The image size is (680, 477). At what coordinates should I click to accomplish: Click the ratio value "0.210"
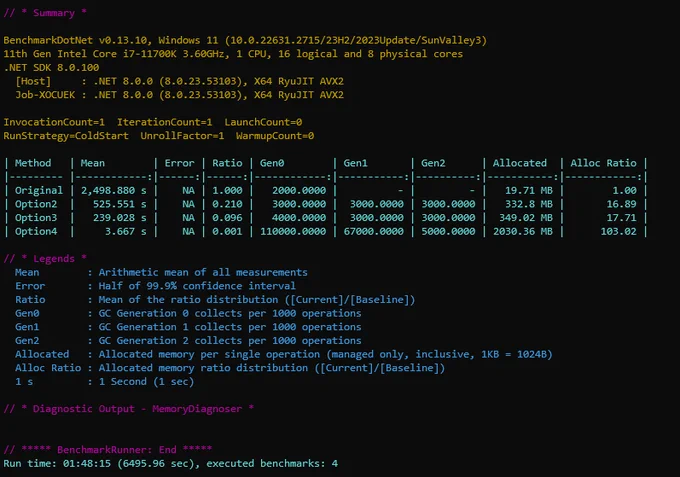pyautogui.click(x=227, y=204)
